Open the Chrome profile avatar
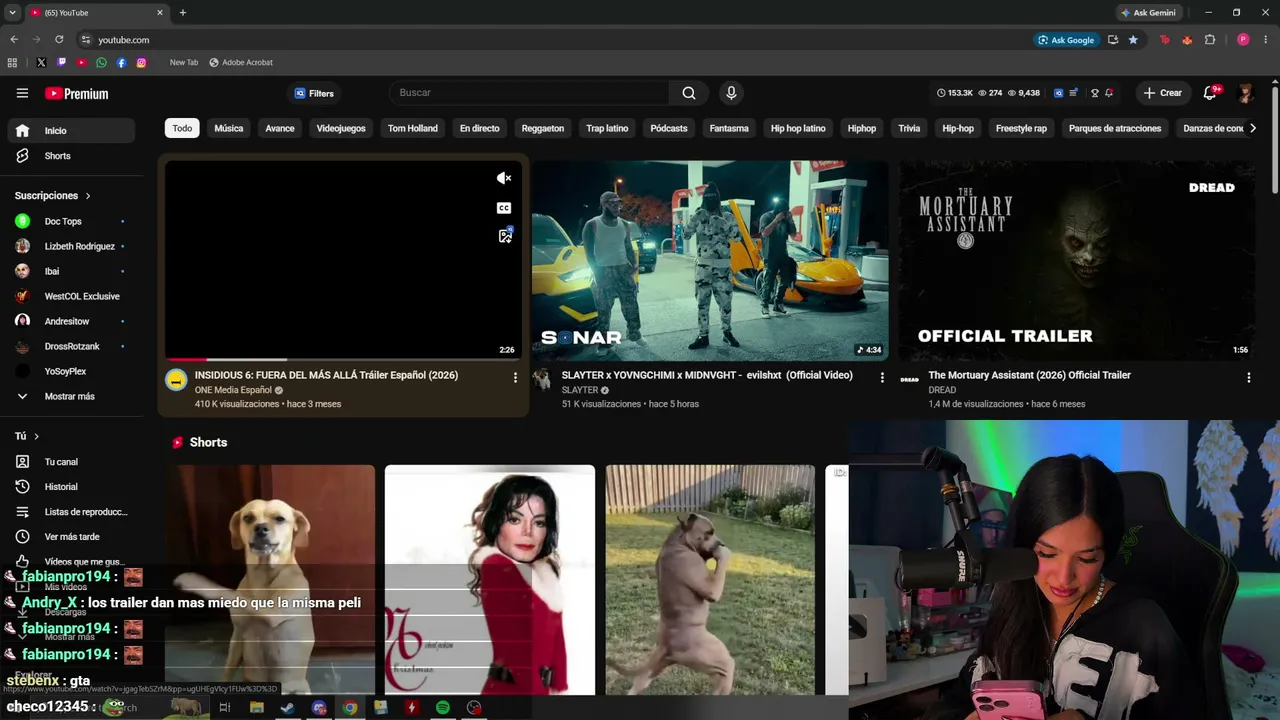Image resolution: width=1280 pixels, height=720 pixels. (x=1243, y=40)
